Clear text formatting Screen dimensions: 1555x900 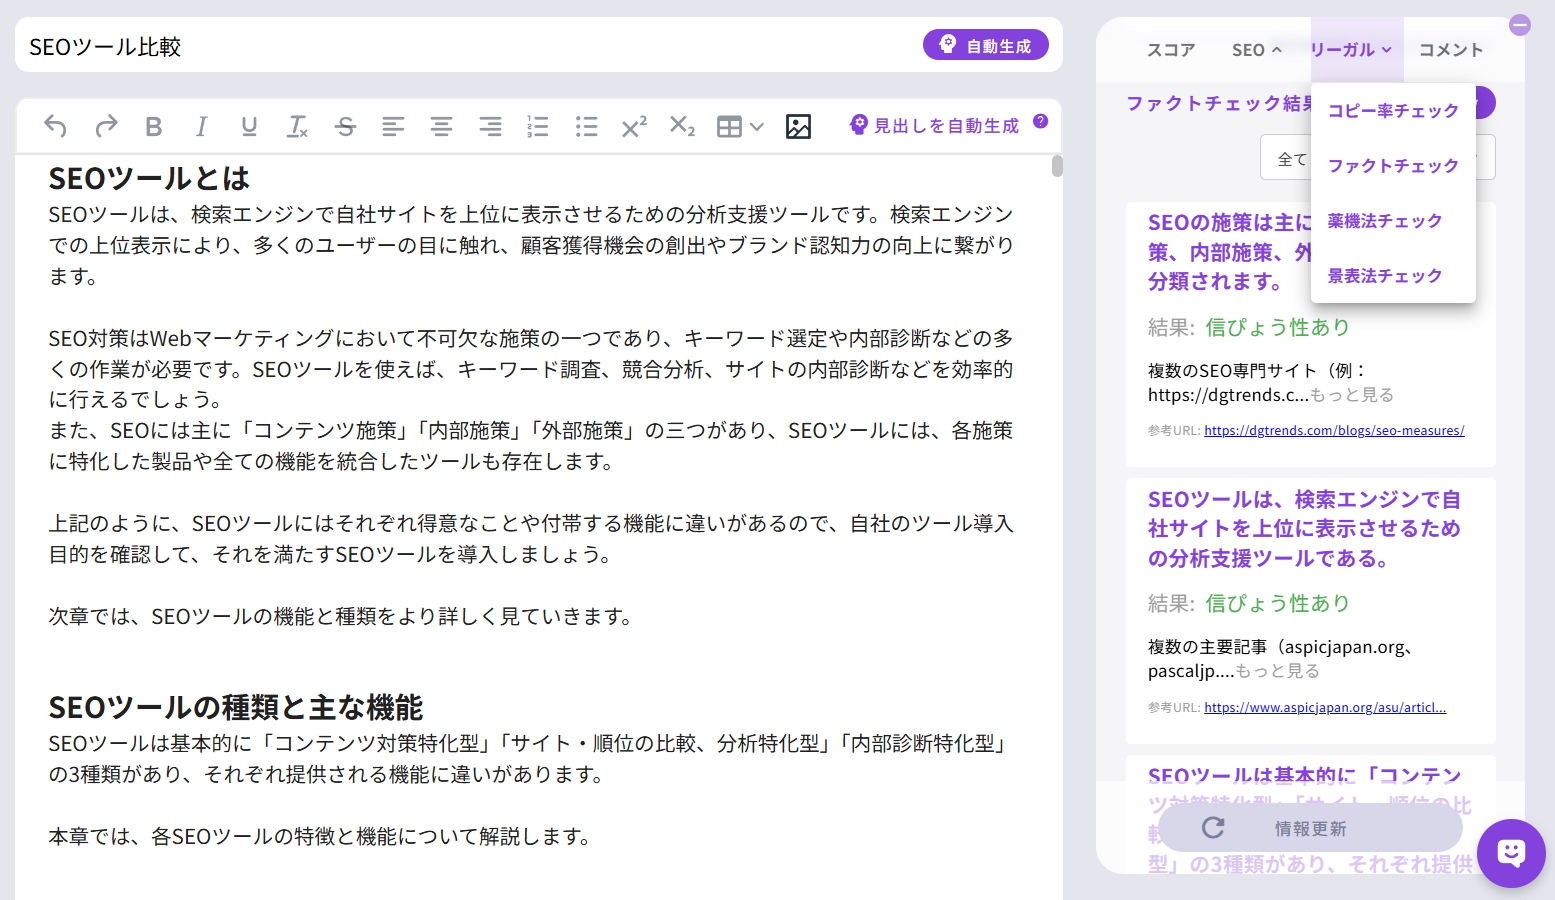297,126
